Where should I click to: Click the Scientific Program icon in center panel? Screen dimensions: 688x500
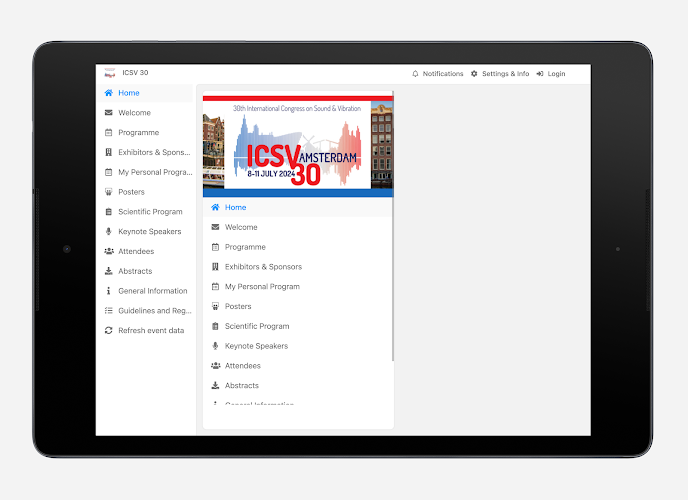click(x=215, y=326)
